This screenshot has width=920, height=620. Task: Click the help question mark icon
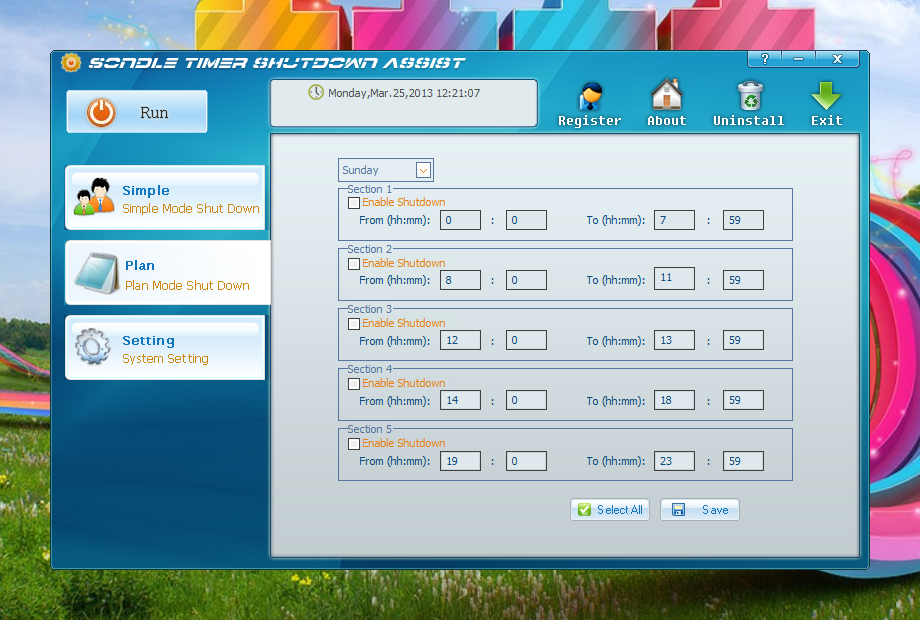click(765, 60)
